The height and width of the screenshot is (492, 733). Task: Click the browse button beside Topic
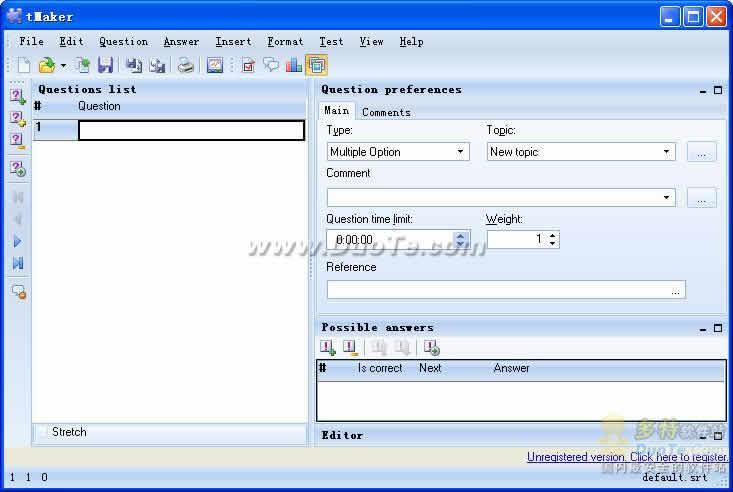(x=702, y=152)
